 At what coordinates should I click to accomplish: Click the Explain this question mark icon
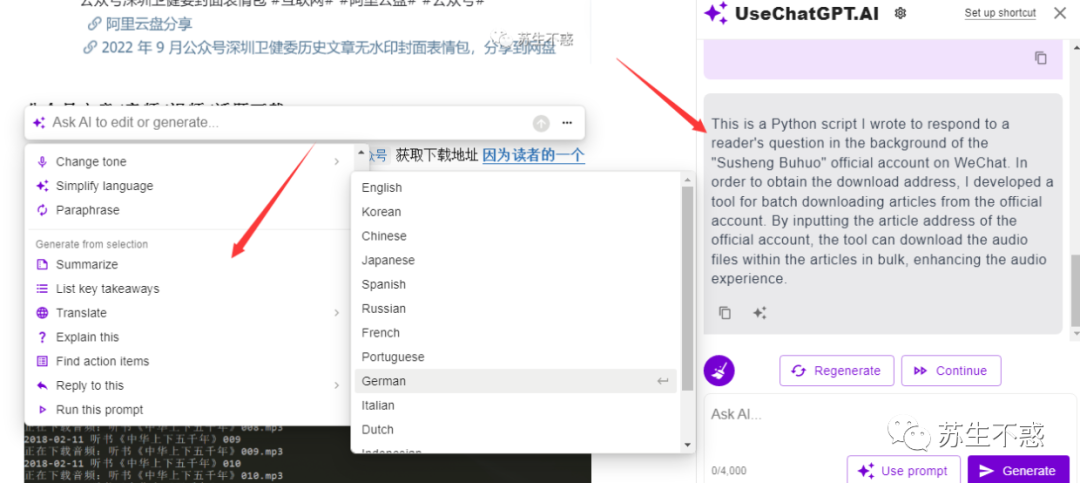pyautogui.click(x=42, y=337)
